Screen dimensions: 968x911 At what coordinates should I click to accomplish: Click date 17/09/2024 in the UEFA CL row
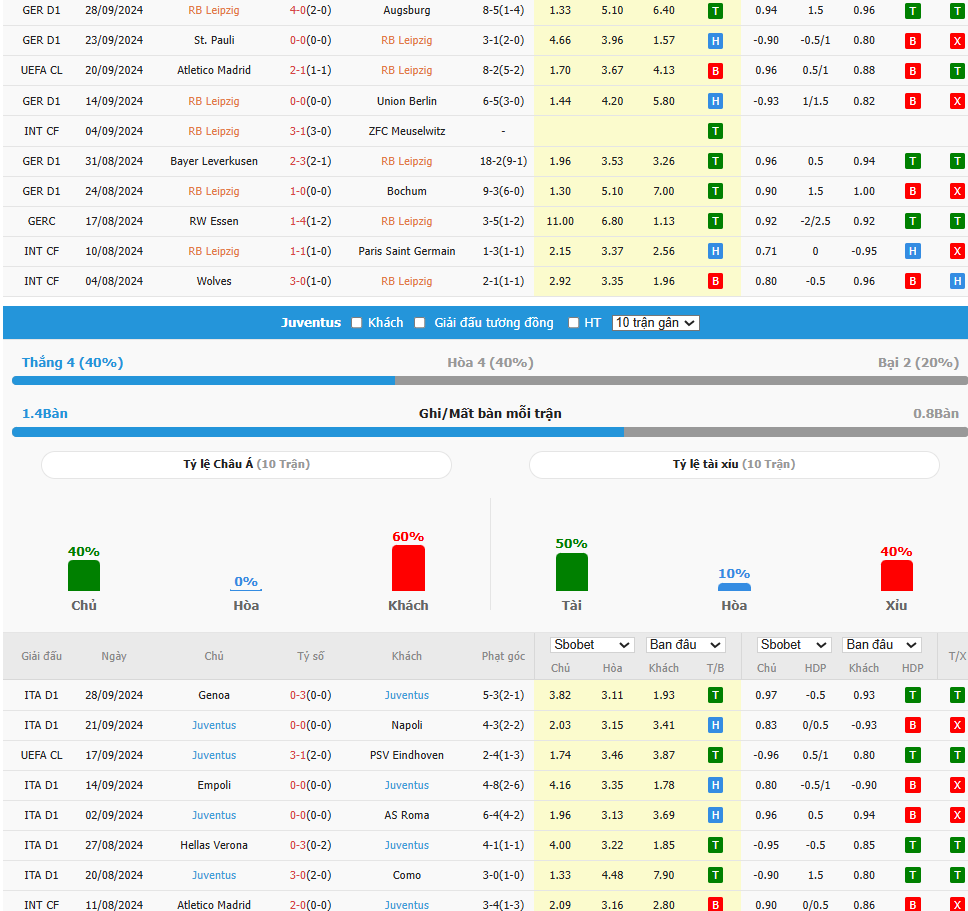114,755
